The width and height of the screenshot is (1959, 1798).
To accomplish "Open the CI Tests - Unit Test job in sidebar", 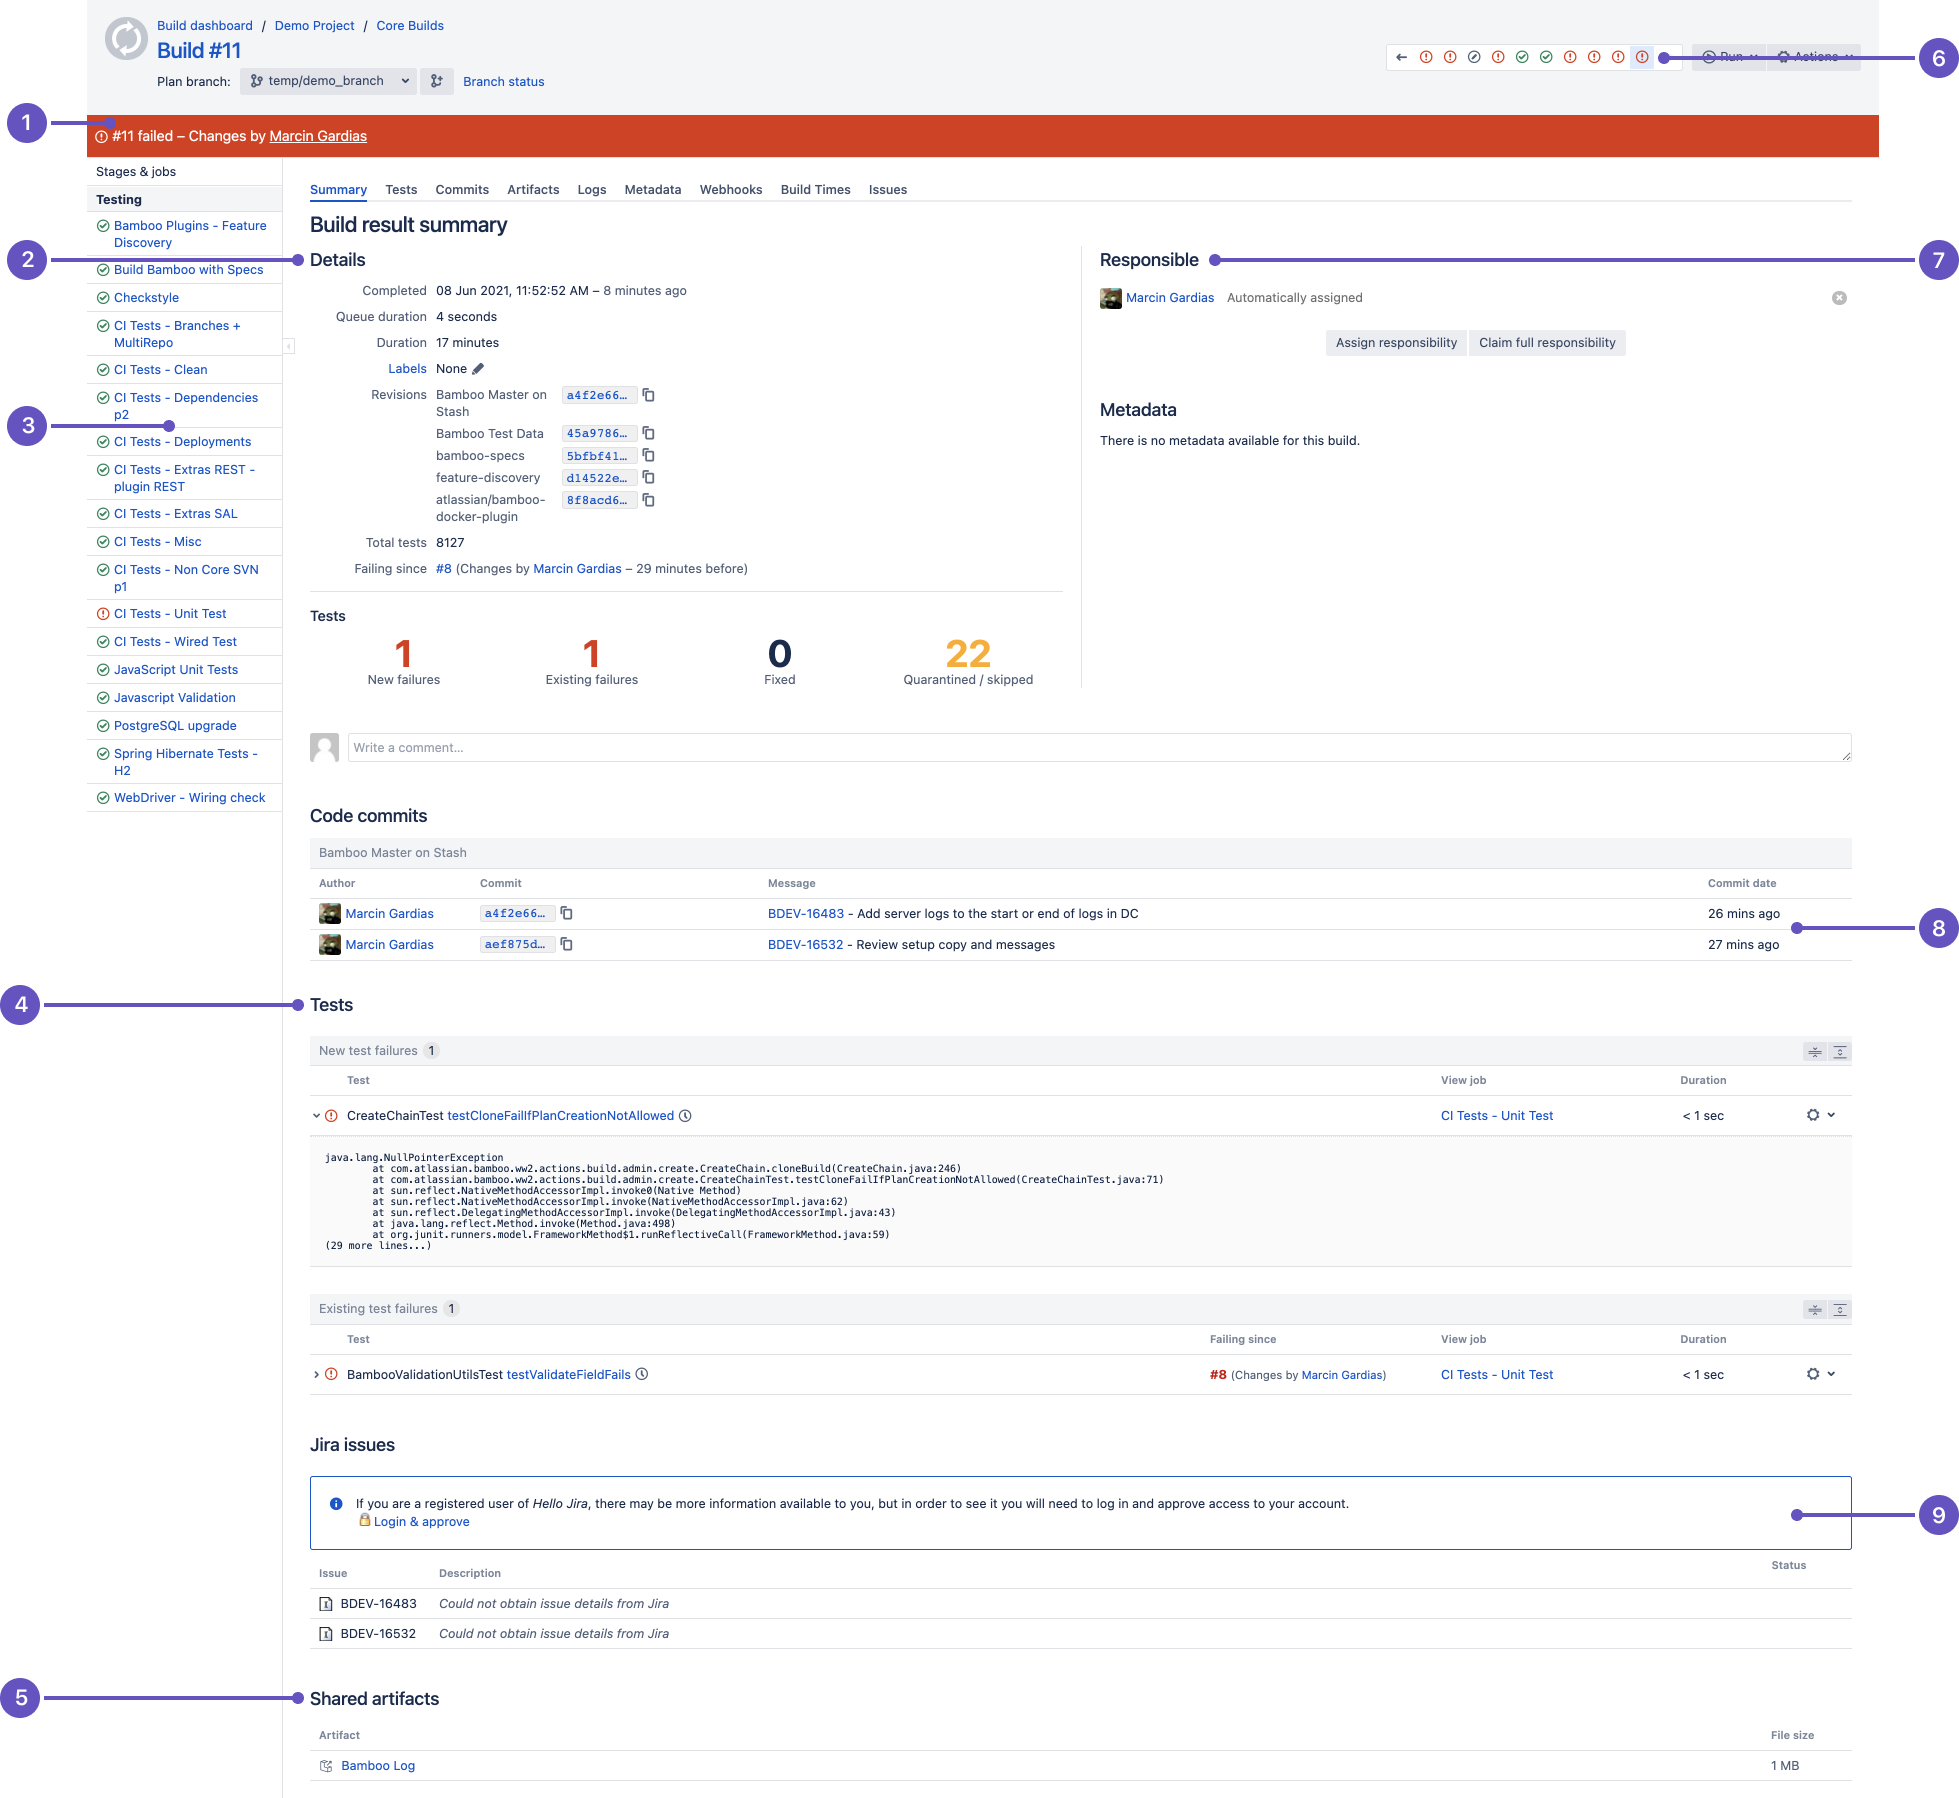I will [x=170, y=614].
